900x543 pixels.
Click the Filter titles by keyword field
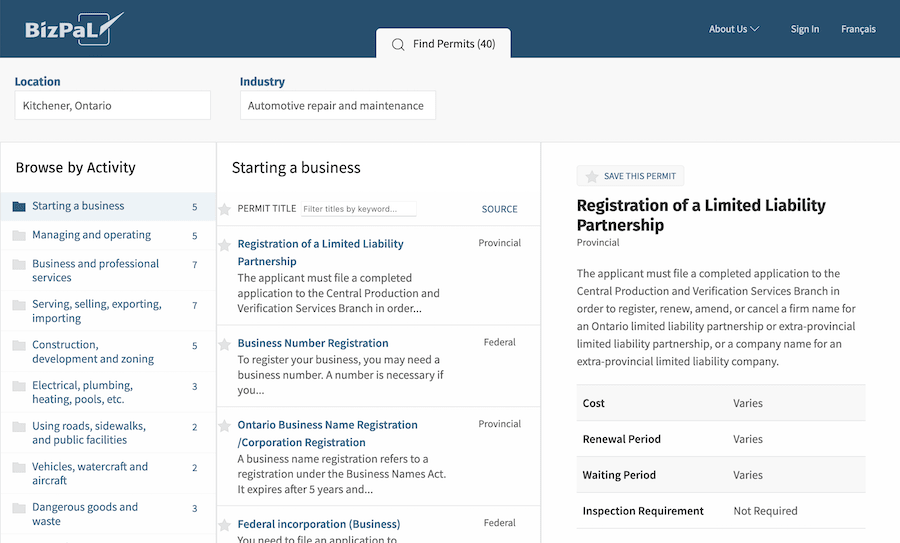click(x=359, y=209)
